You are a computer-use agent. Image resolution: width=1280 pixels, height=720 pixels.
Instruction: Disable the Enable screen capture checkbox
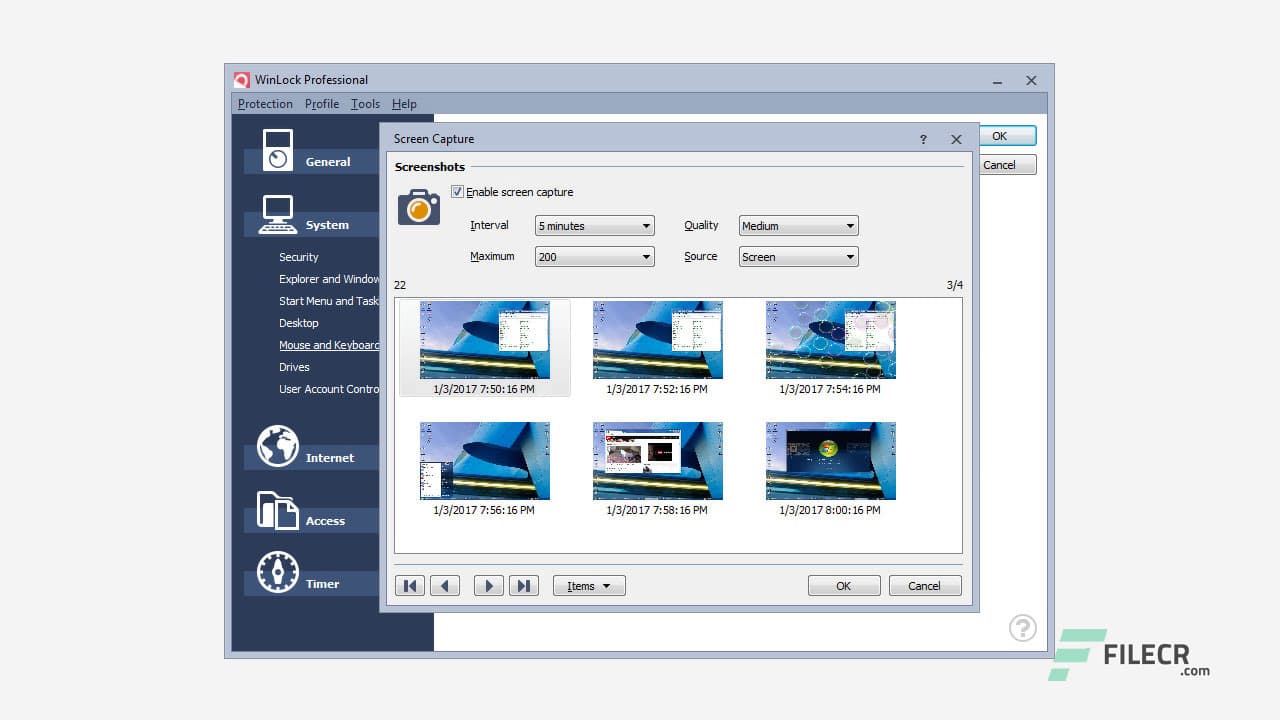click(x=457, y=192)
